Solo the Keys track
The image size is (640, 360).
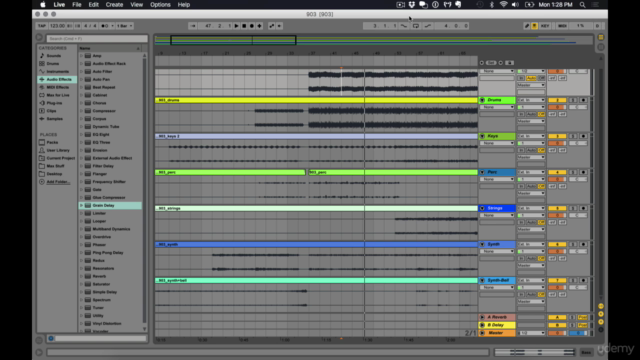pos(573,136)
